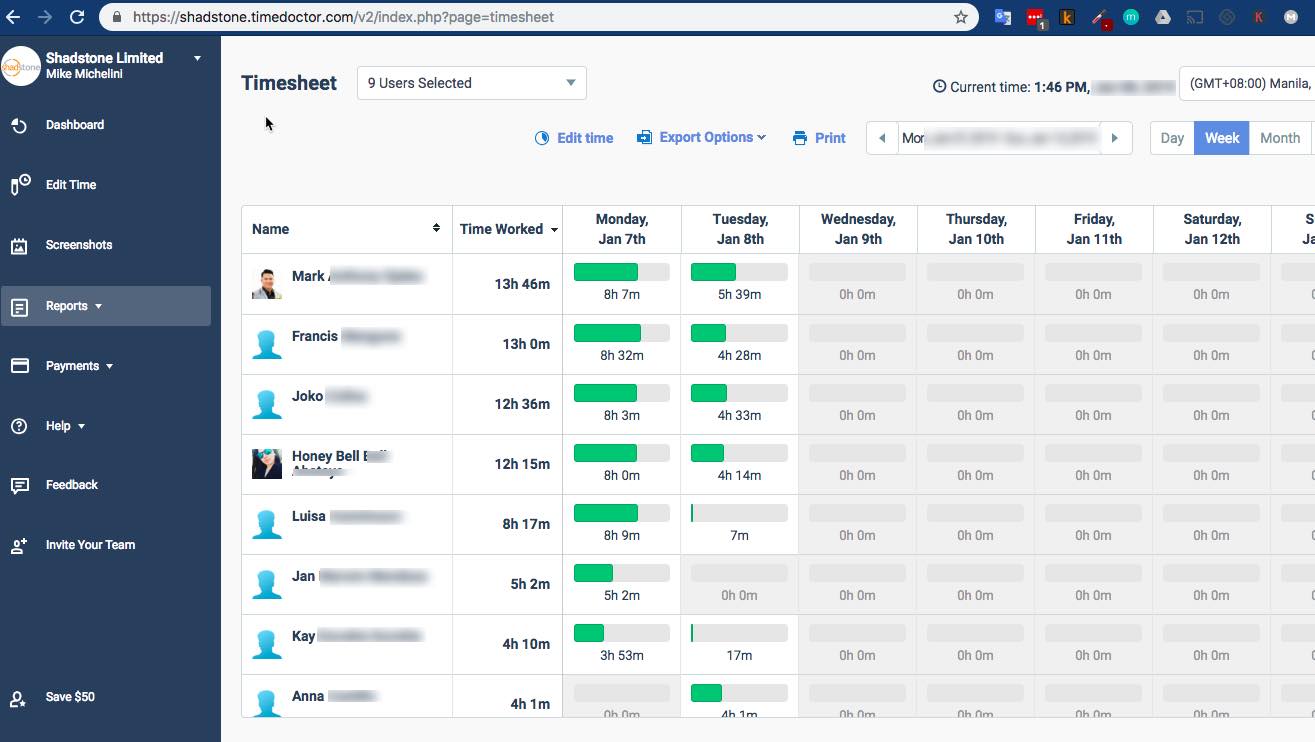Screen dimensions: 1315x742
Task: Click Honey Bell's profile photo
Action: pos(267,464)
